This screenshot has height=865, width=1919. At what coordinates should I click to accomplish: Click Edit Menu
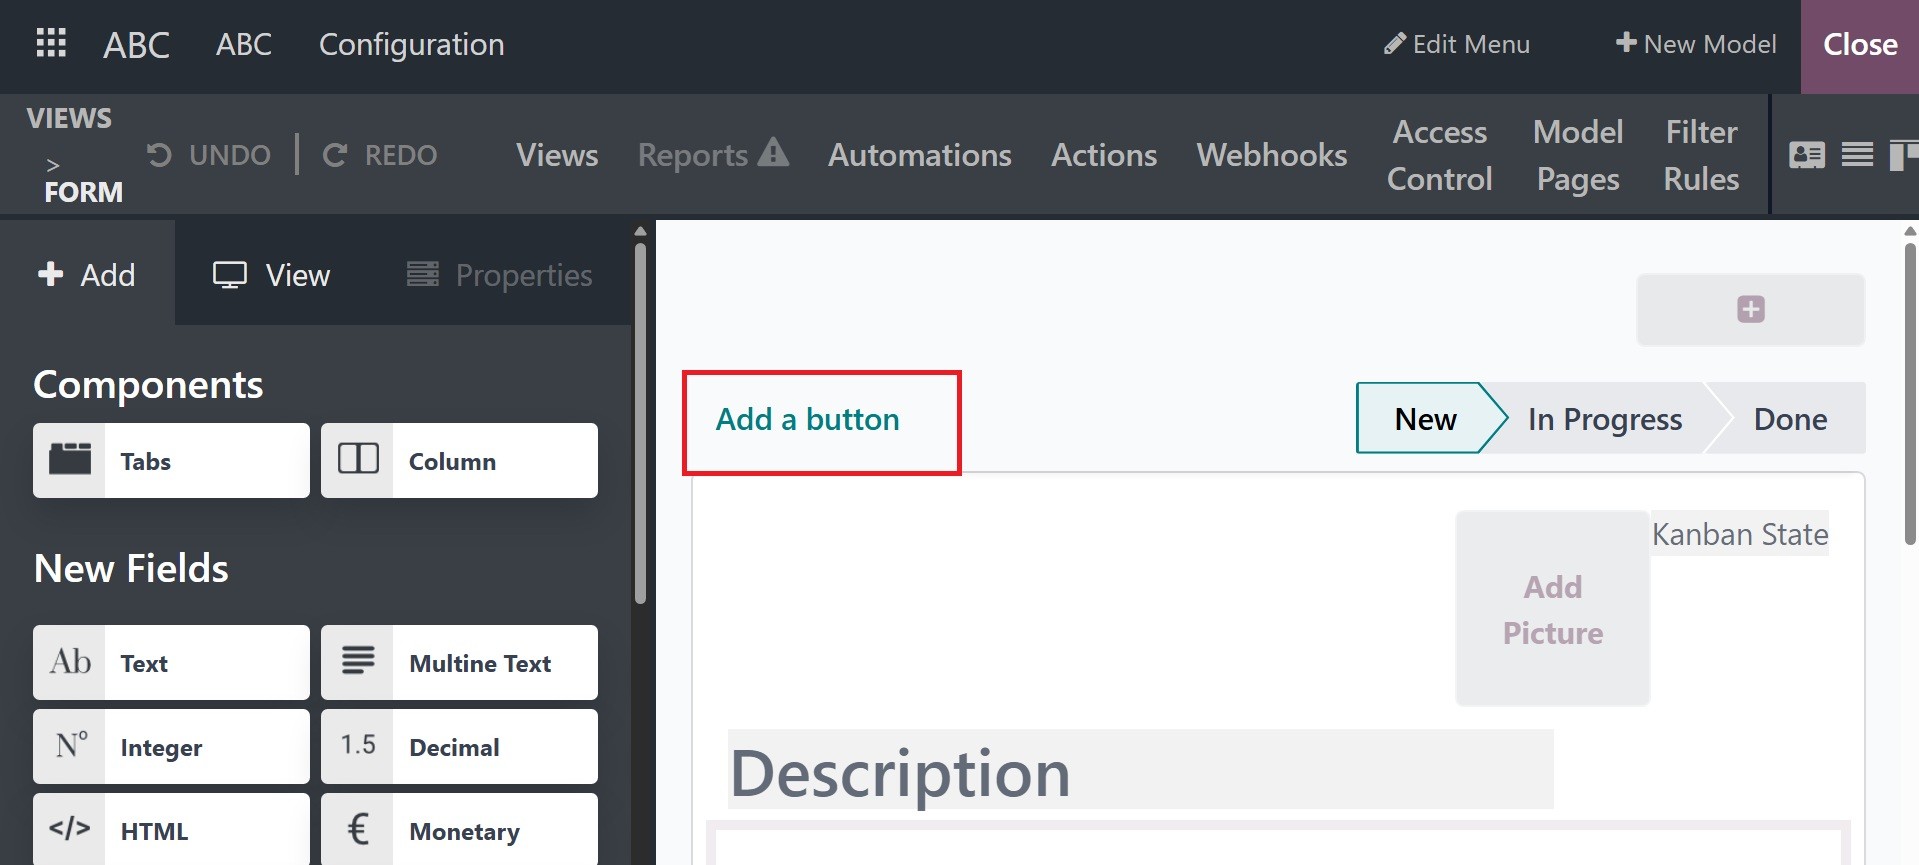click(1457, 45)
